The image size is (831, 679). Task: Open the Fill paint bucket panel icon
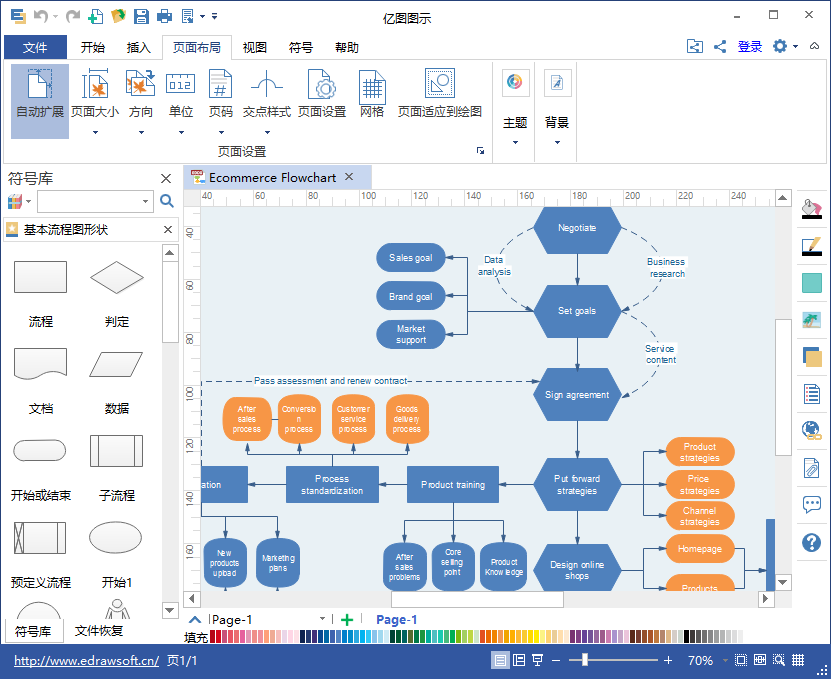[x=811, y=209]
